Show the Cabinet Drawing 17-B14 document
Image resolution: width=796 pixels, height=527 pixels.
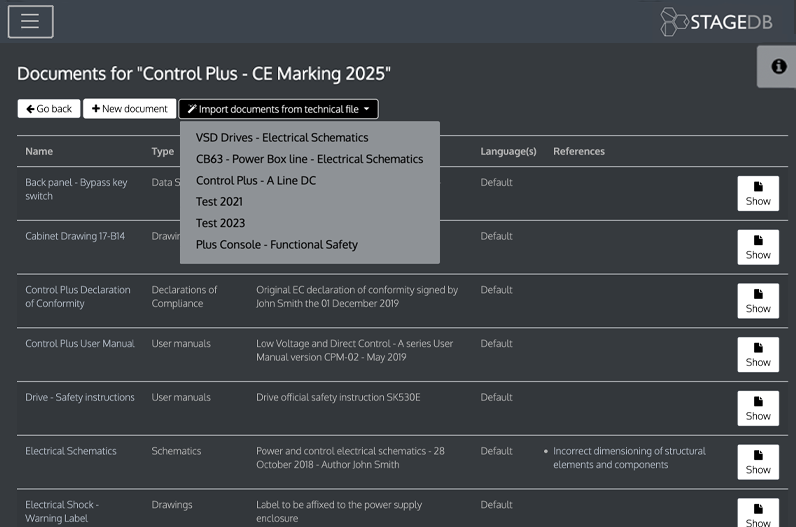757,247
